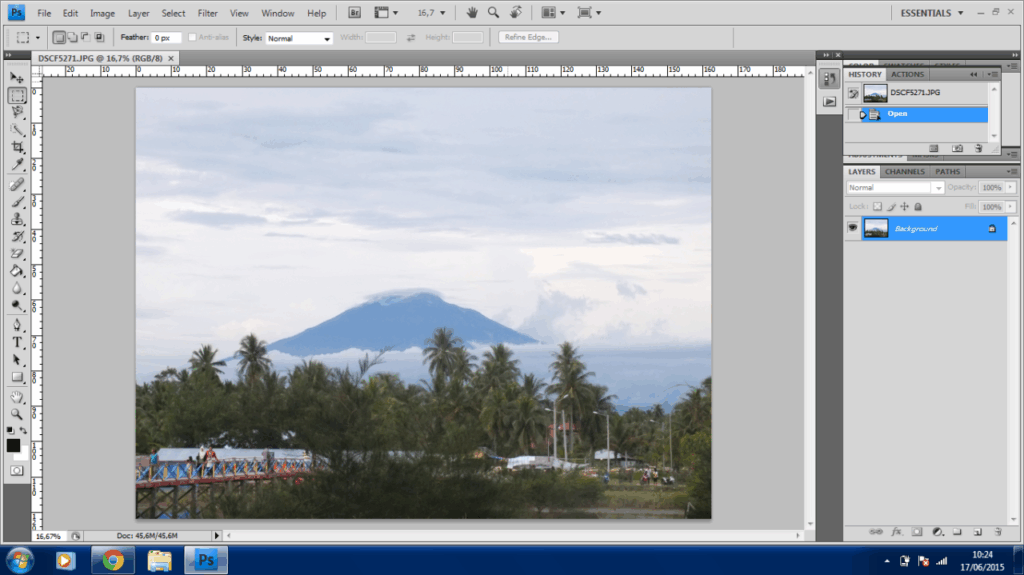Screen dimensions: 1024x575
Task: Delete current history state trash icon
Action: [978, 148]
